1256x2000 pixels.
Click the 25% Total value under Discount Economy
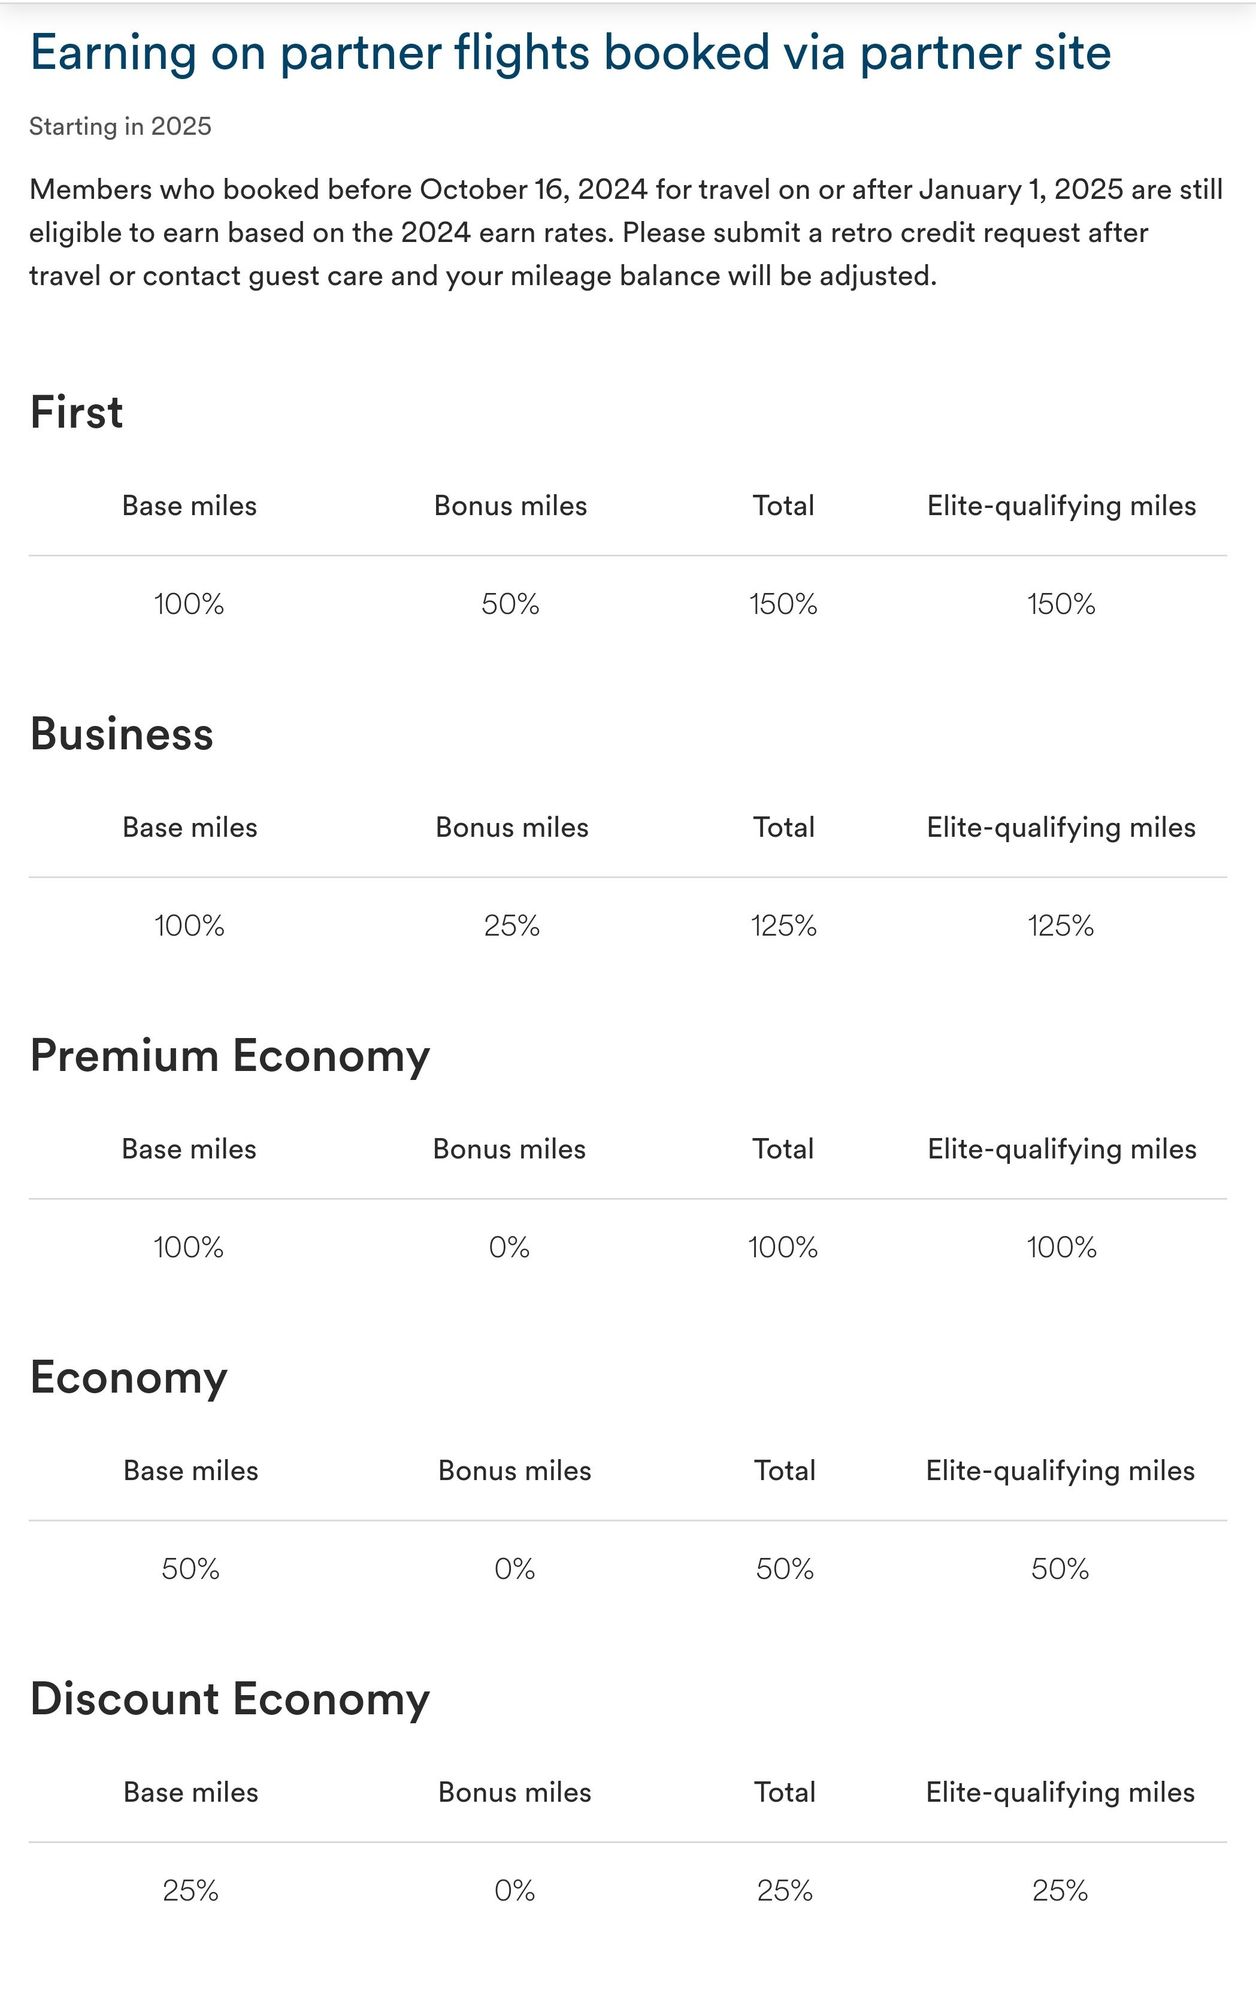pos(785,1891)
